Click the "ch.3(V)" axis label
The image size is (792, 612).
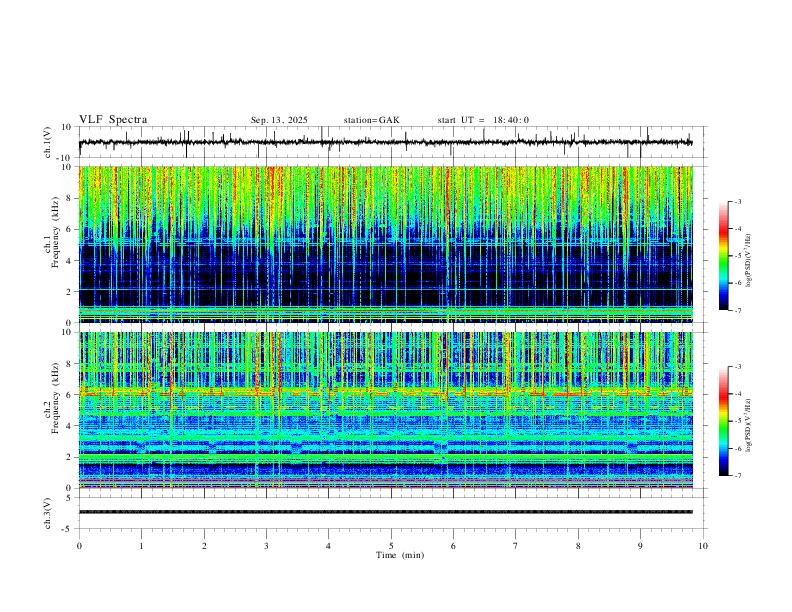(x=48, y=513)
